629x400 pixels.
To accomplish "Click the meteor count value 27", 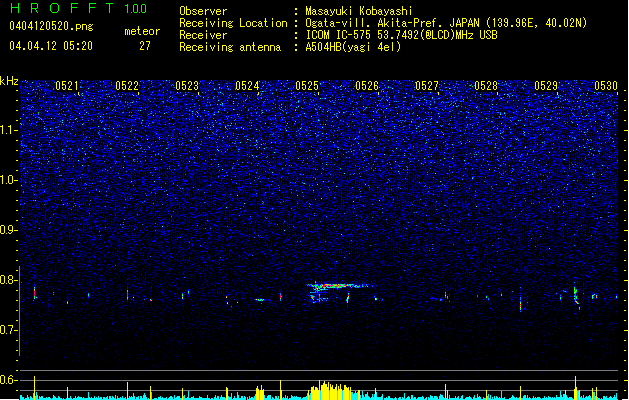I will pyautogui.click(x=145, y=46).
